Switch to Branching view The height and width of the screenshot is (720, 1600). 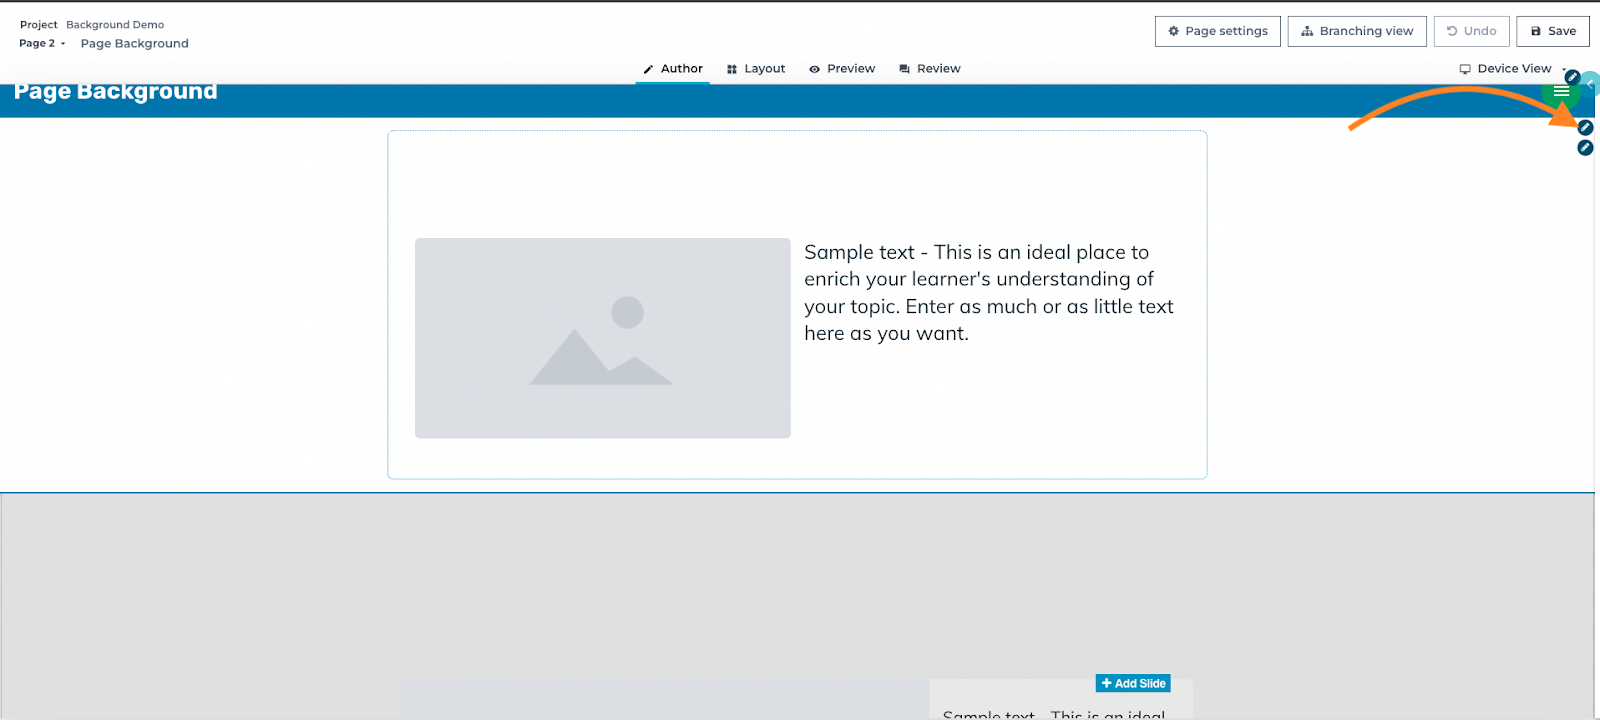click(1357, 31)
